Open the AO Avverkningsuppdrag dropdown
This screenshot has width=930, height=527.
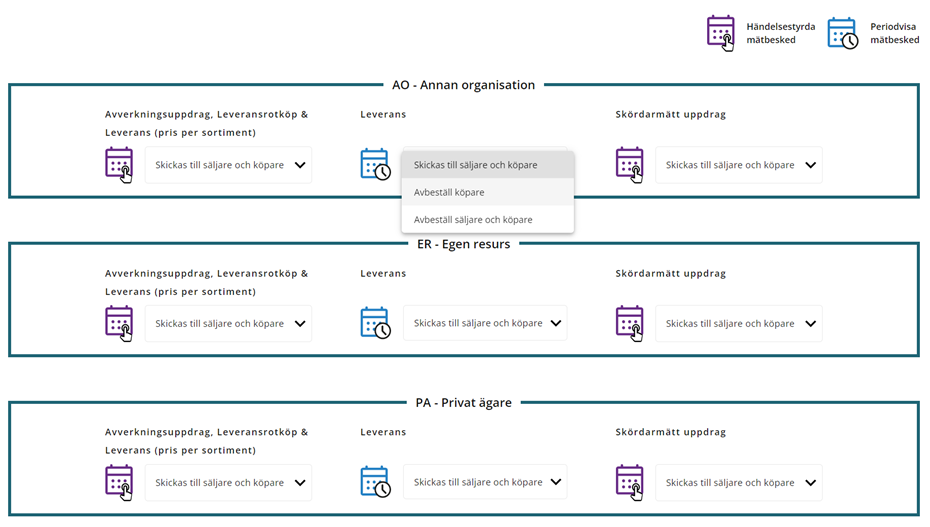[228, 165]
